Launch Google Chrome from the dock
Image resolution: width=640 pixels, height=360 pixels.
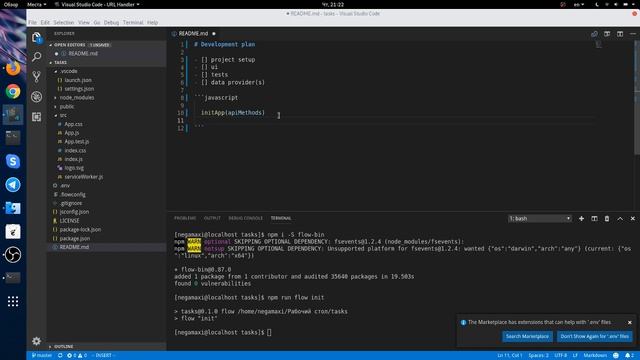[13, 91]
